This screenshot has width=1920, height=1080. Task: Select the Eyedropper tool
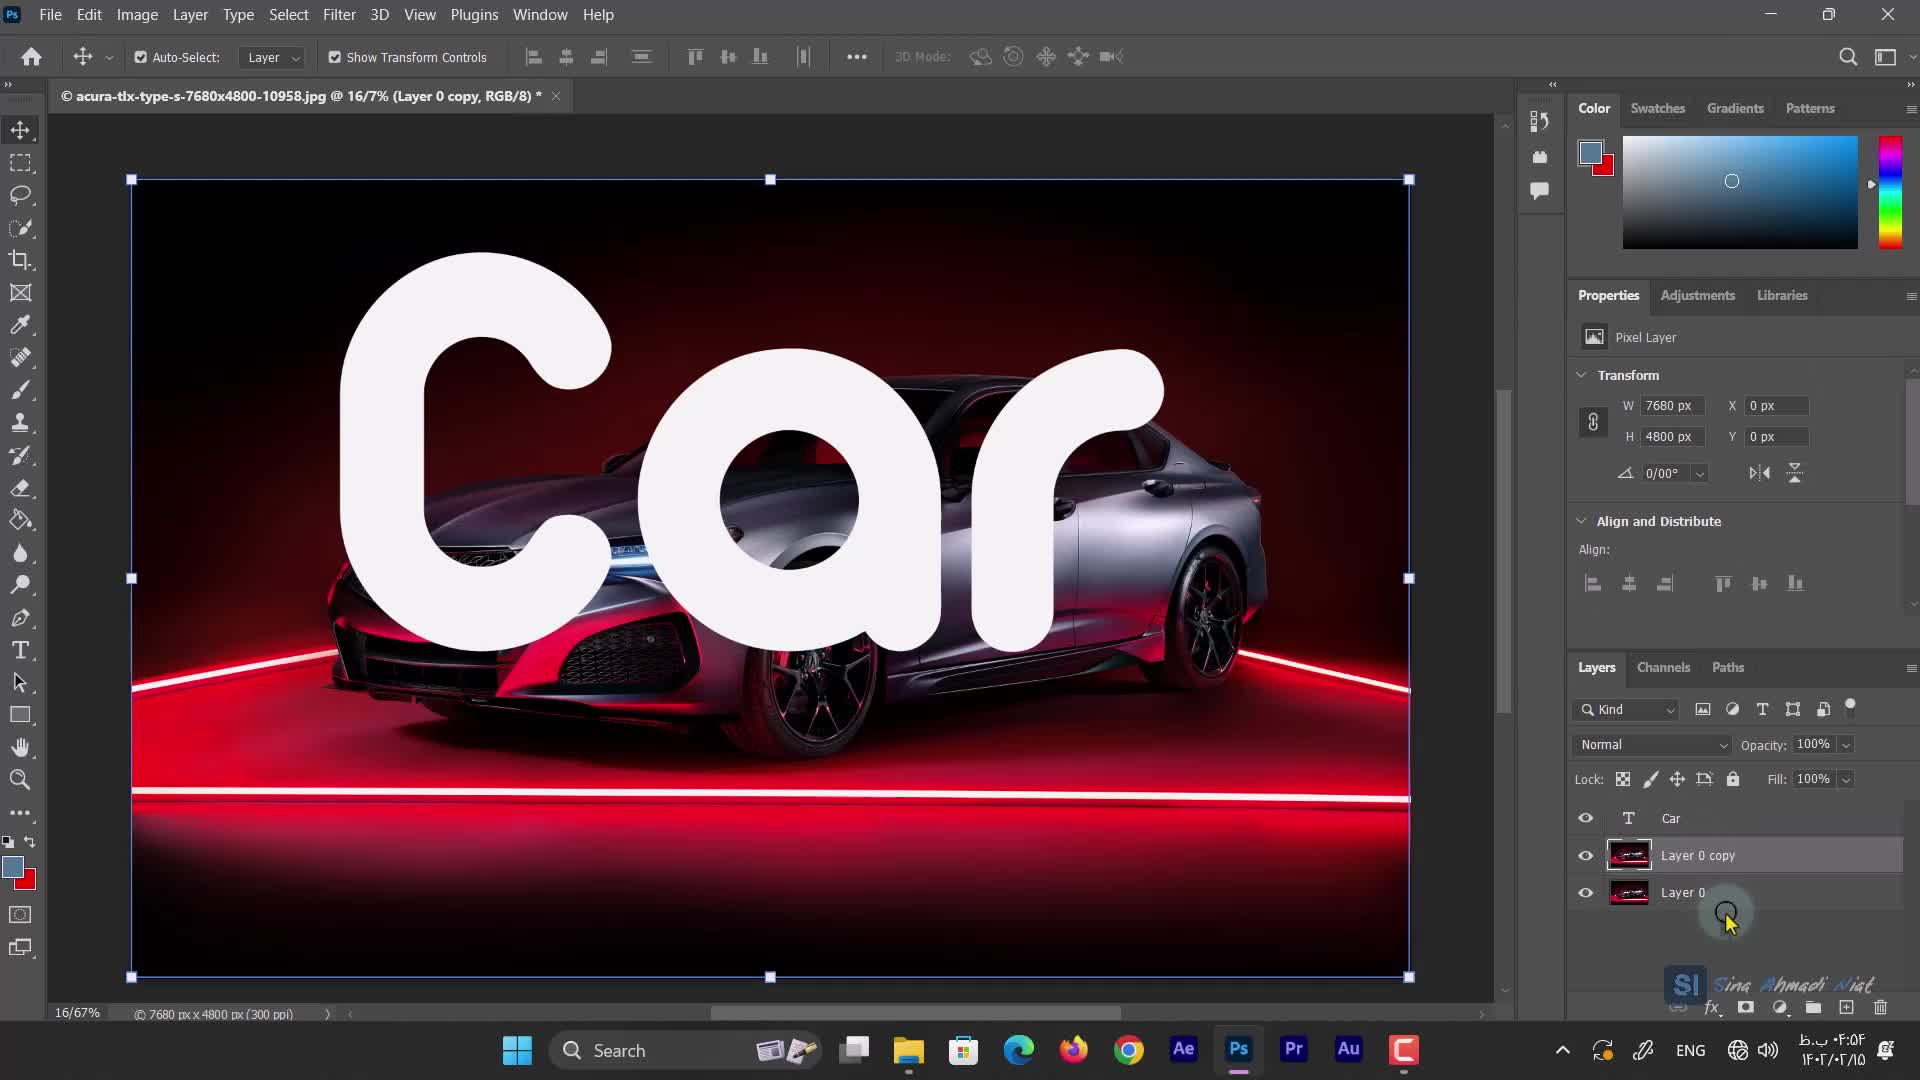pyautogui.click(x=20, y=325)
